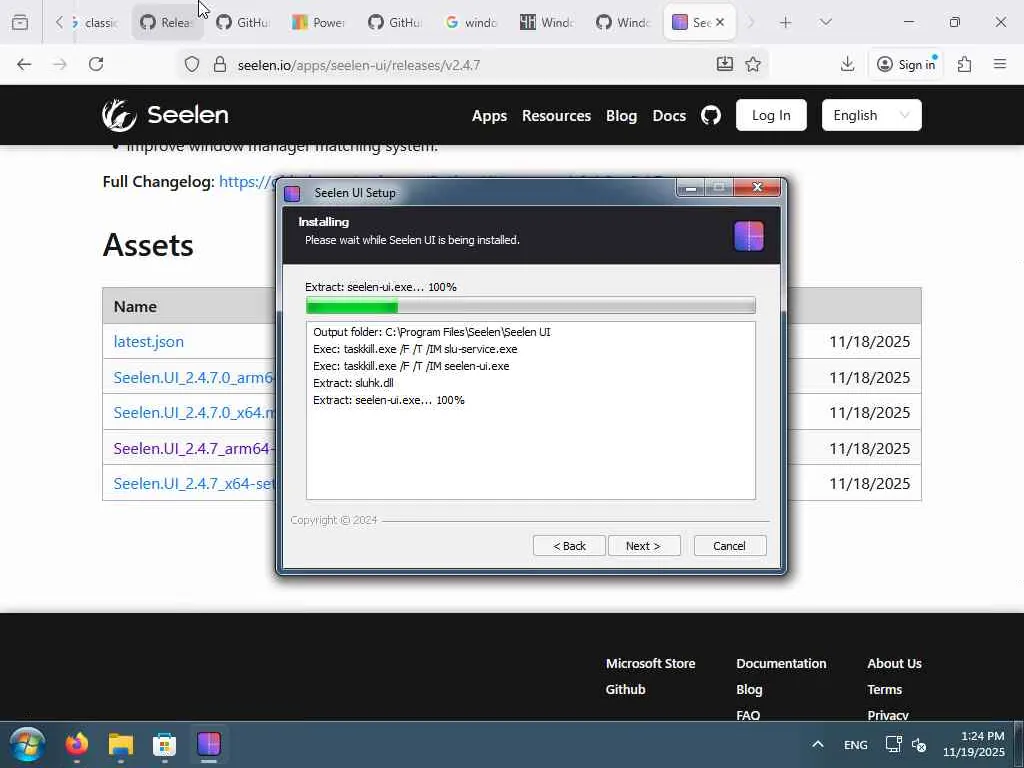Open Firefox from the taskbar

point(77,744)
